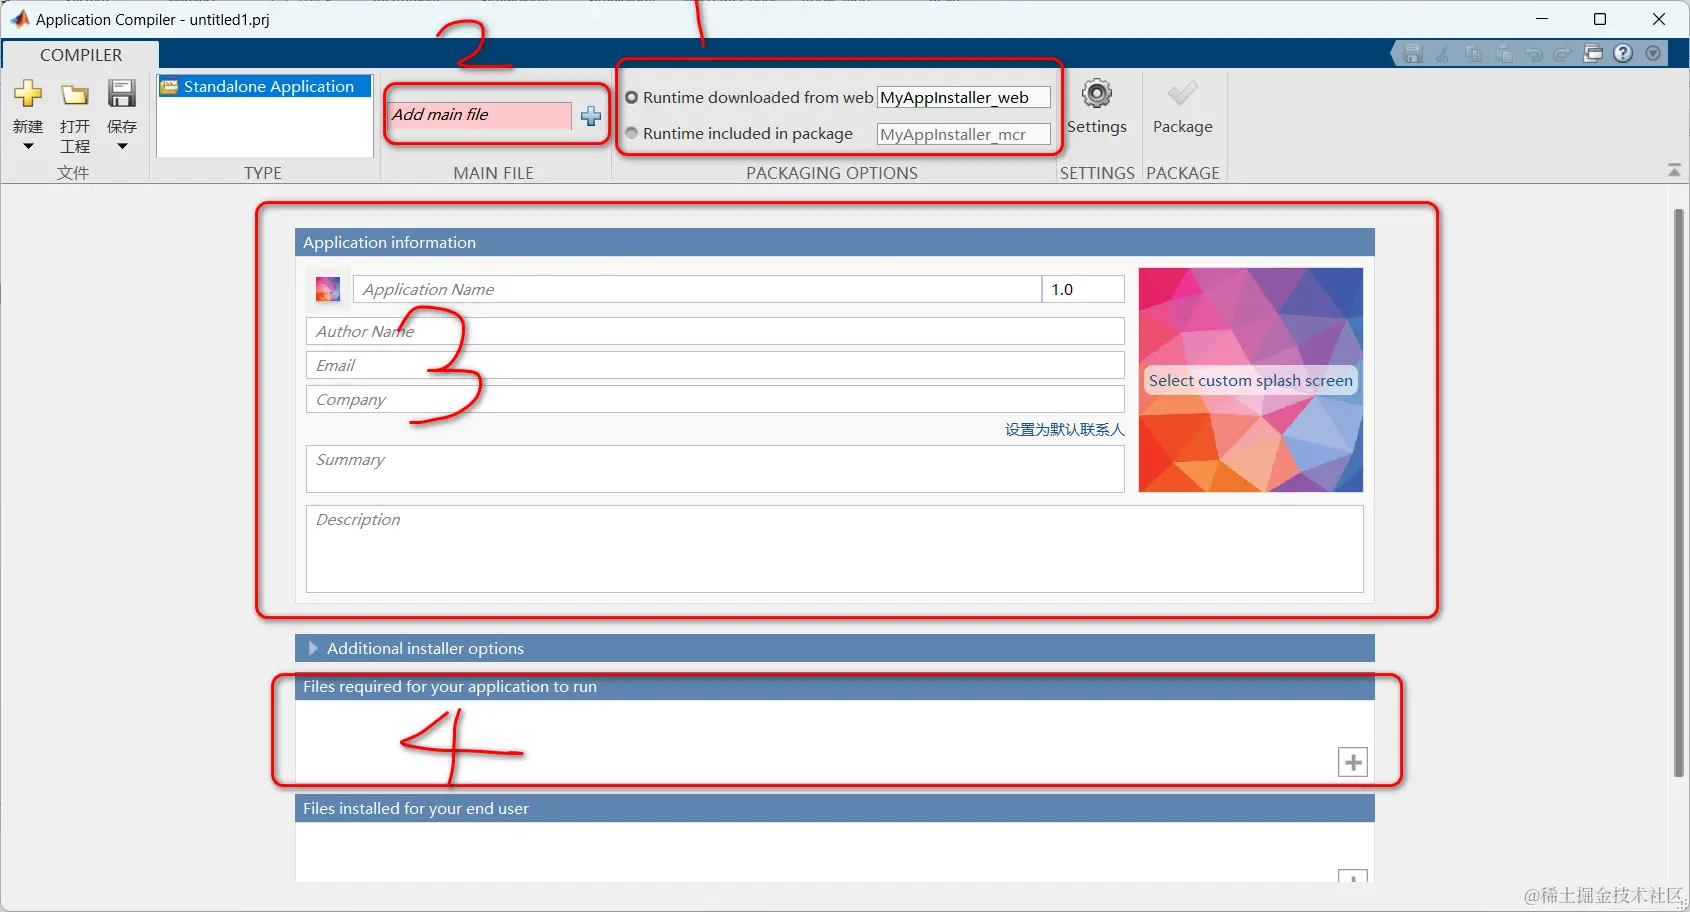The width and height of the screenshot is (1690, 912).
Task: Select Runtime downloaded from web option
Action: pos(632,97)
